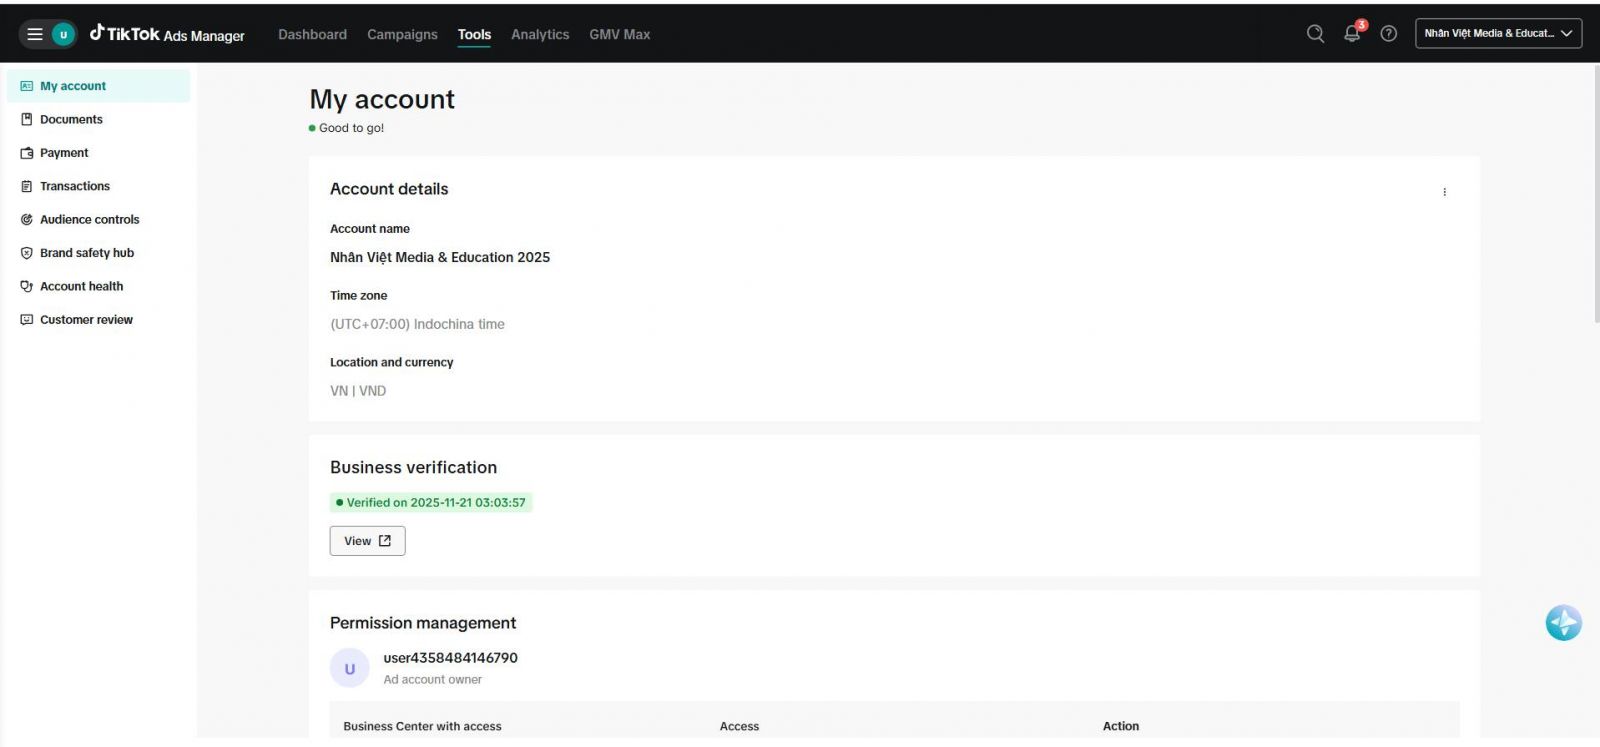Viewport: 1600px width, 747px height.
Task: Click the Account details section title
Action: coord(389,189)
